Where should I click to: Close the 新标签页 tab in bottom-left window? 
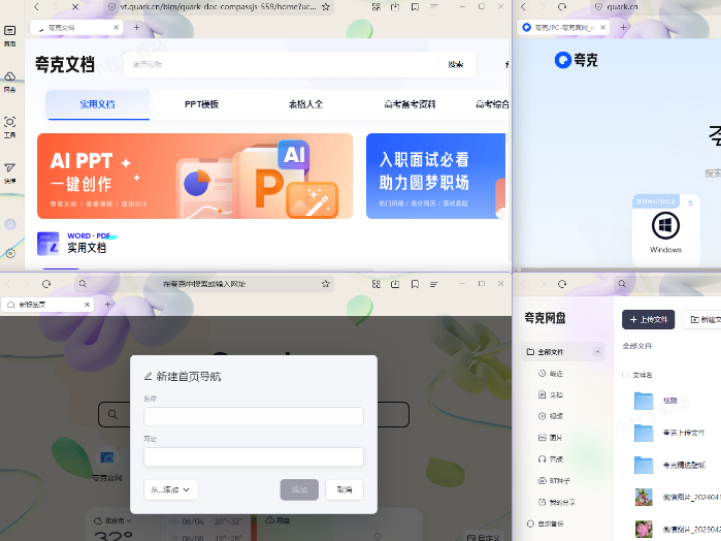87,304
